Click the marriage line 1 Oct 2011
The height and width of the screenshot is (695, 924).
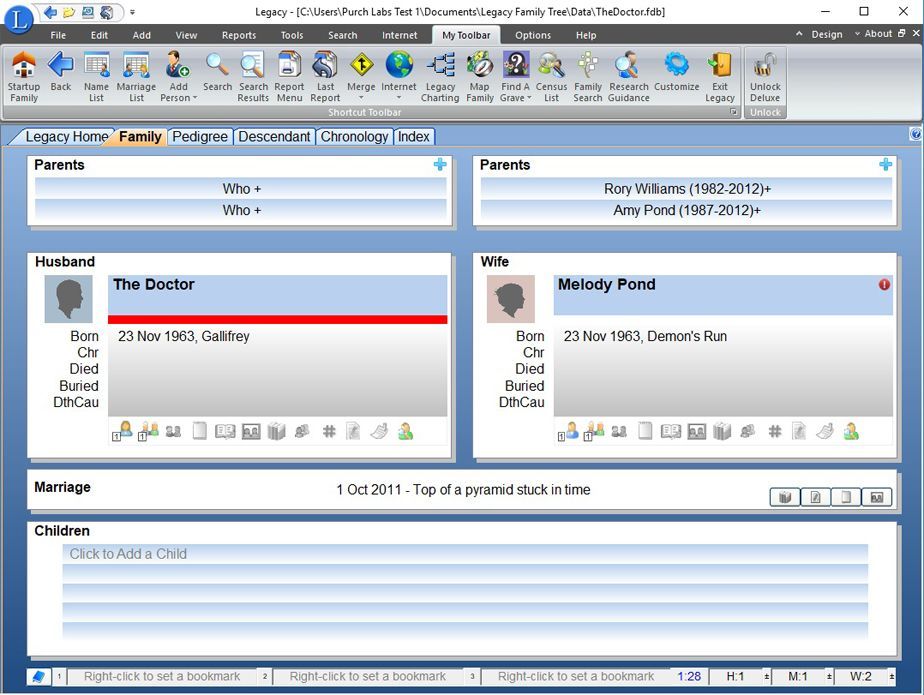coord(463,490)
